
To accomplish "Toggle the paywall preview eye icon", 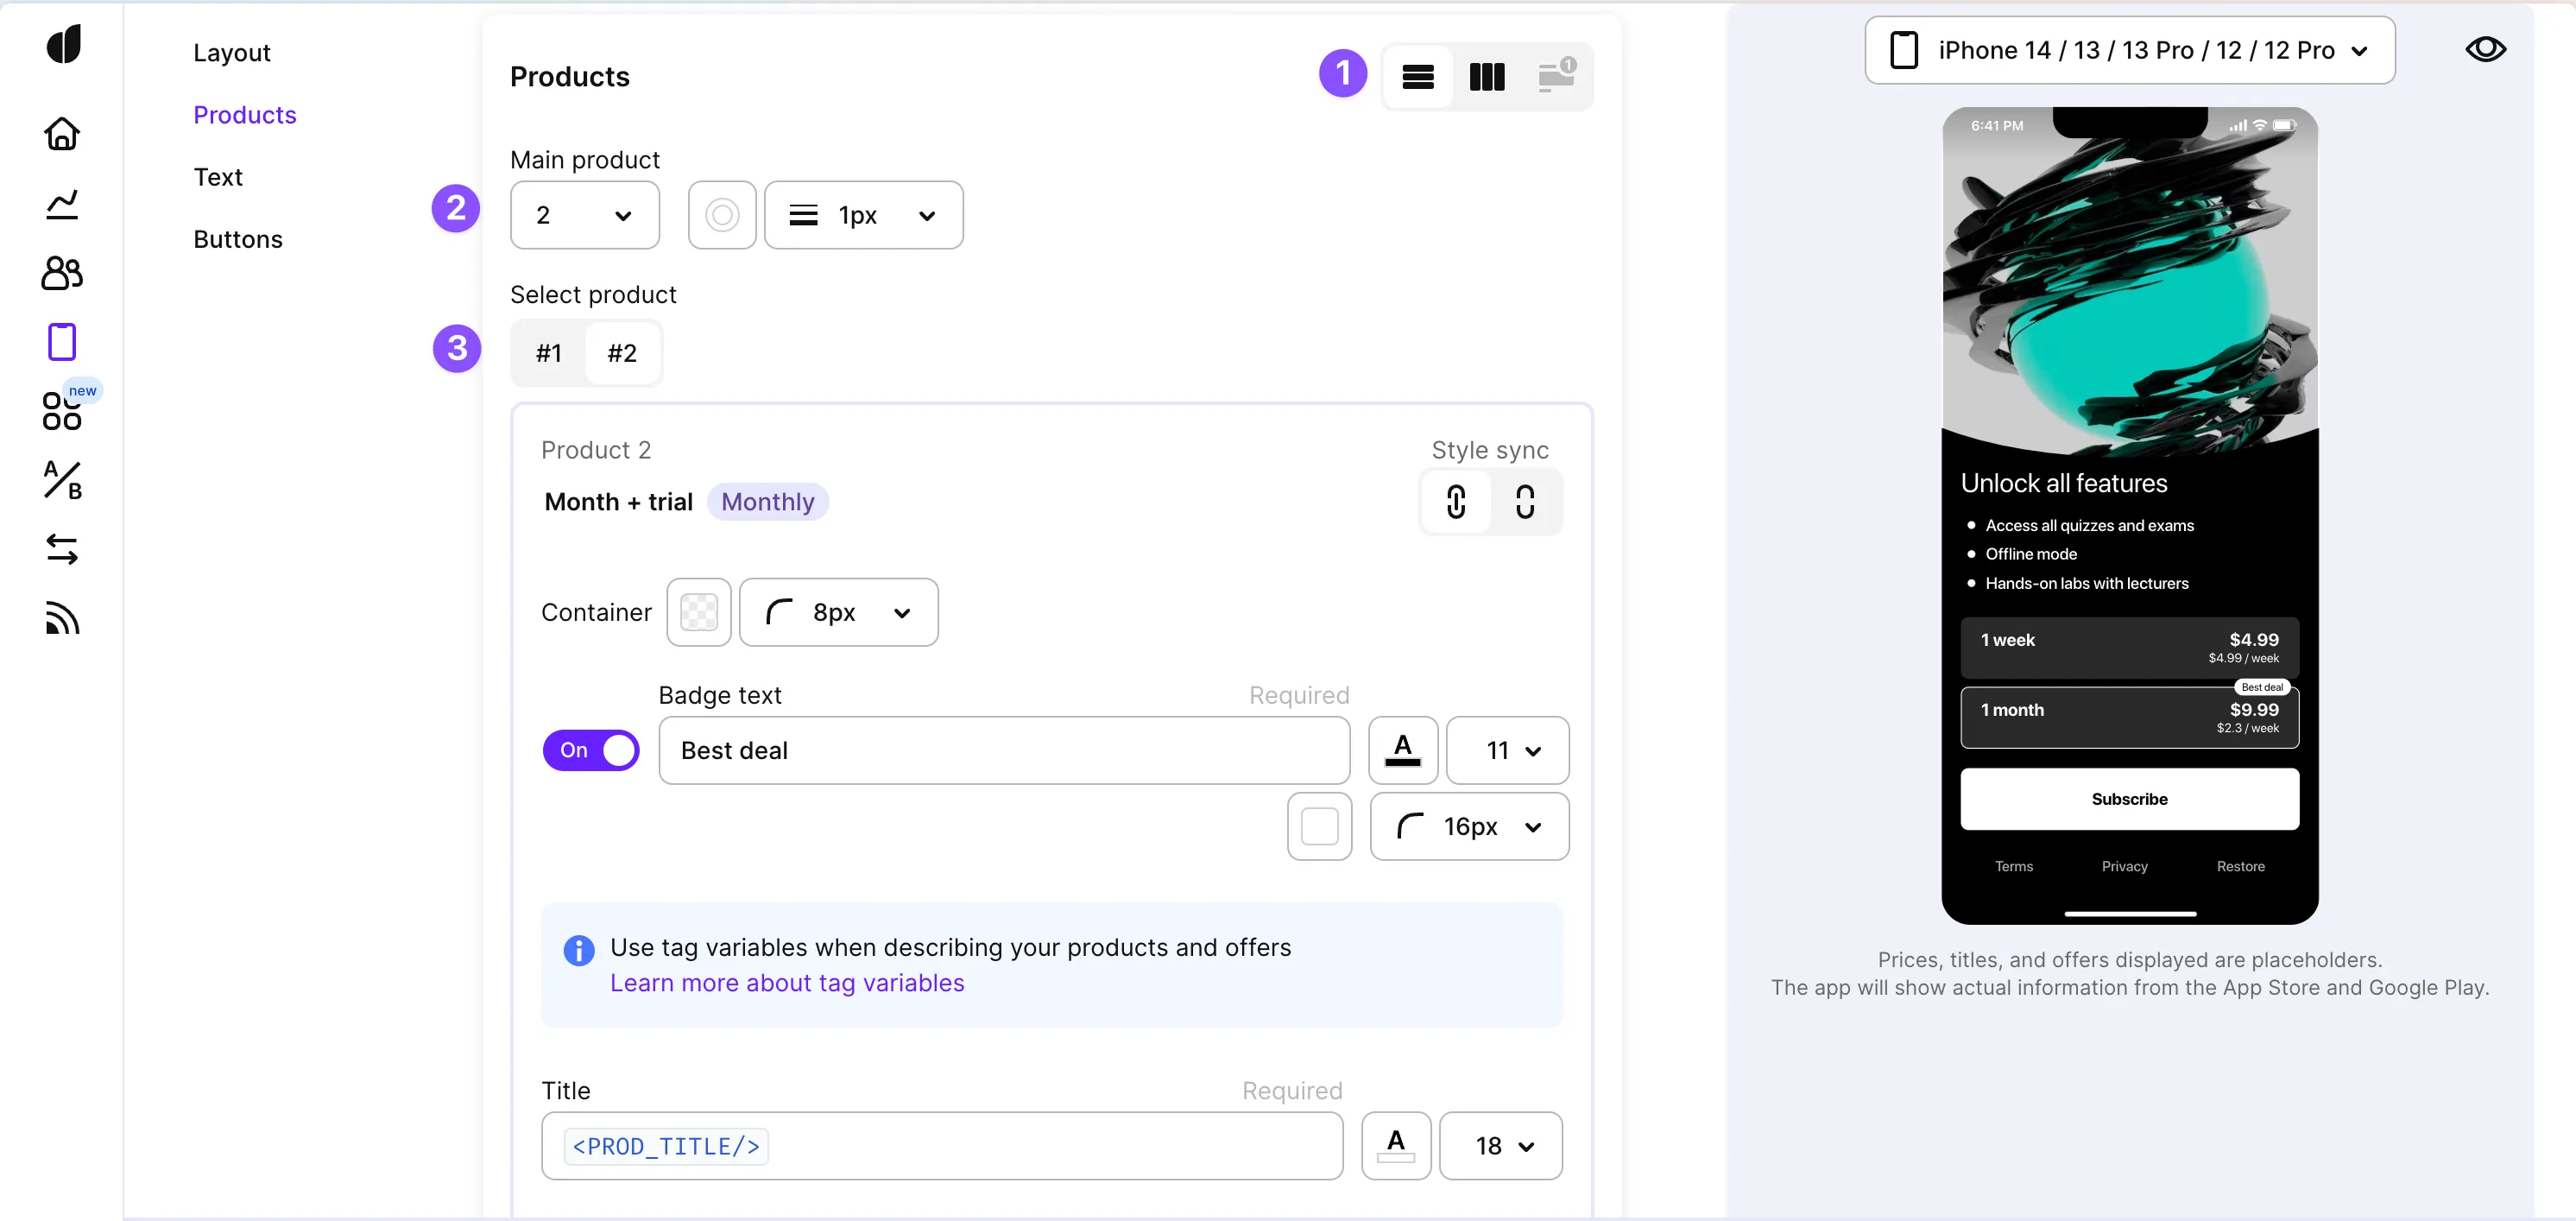I will tap(2484, 50).
